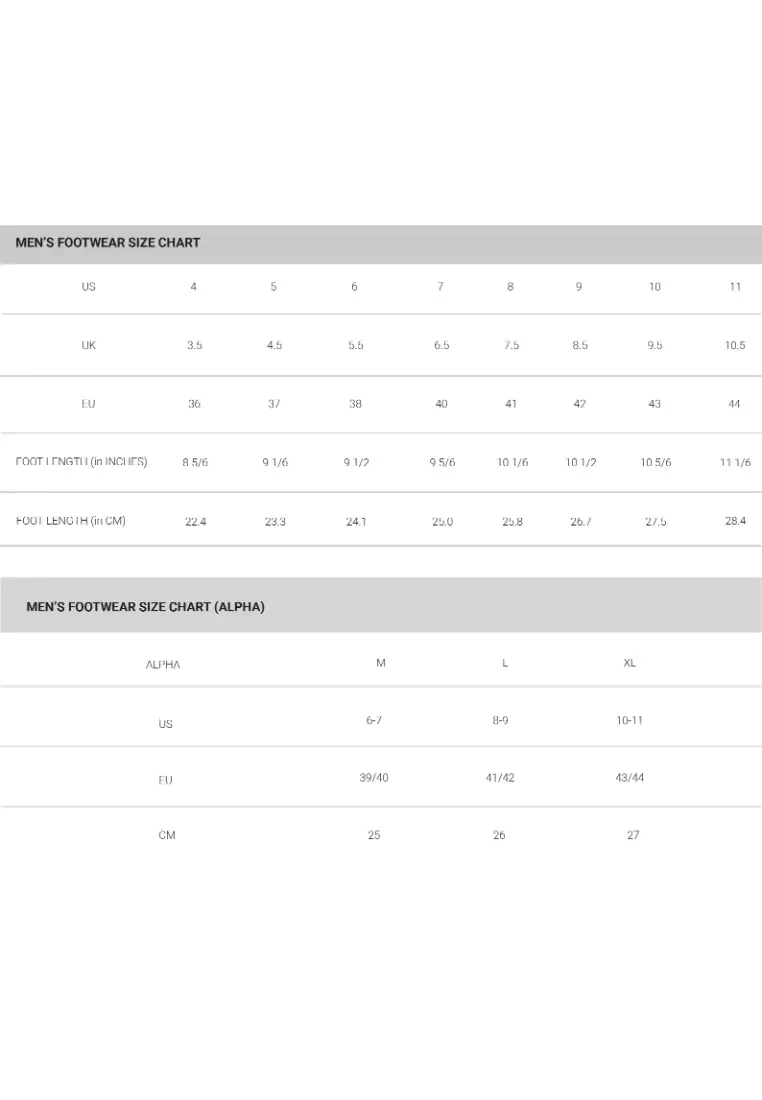Click the UK row label
This screenshot has height=1100, width=762.
click(89, 345)
